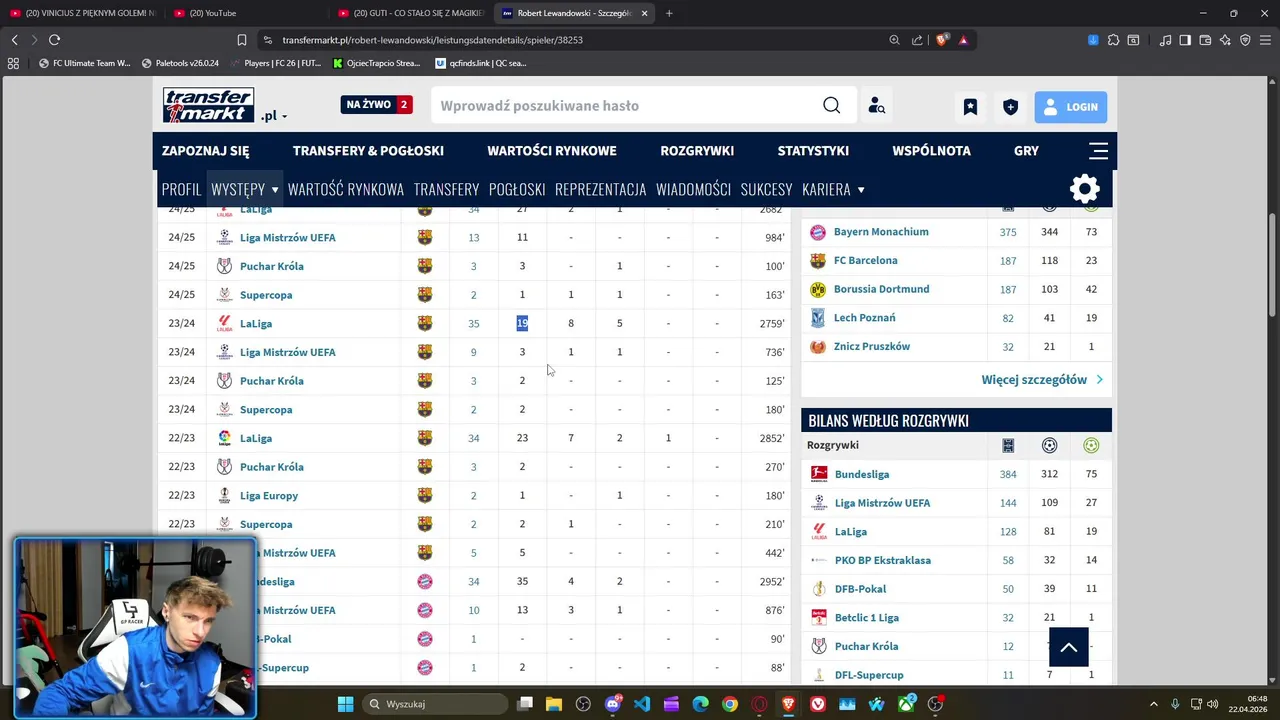The width and height of the screenshot is (1280, 720).
Task: Click the Transfermarkt logo
Action: 208,105
